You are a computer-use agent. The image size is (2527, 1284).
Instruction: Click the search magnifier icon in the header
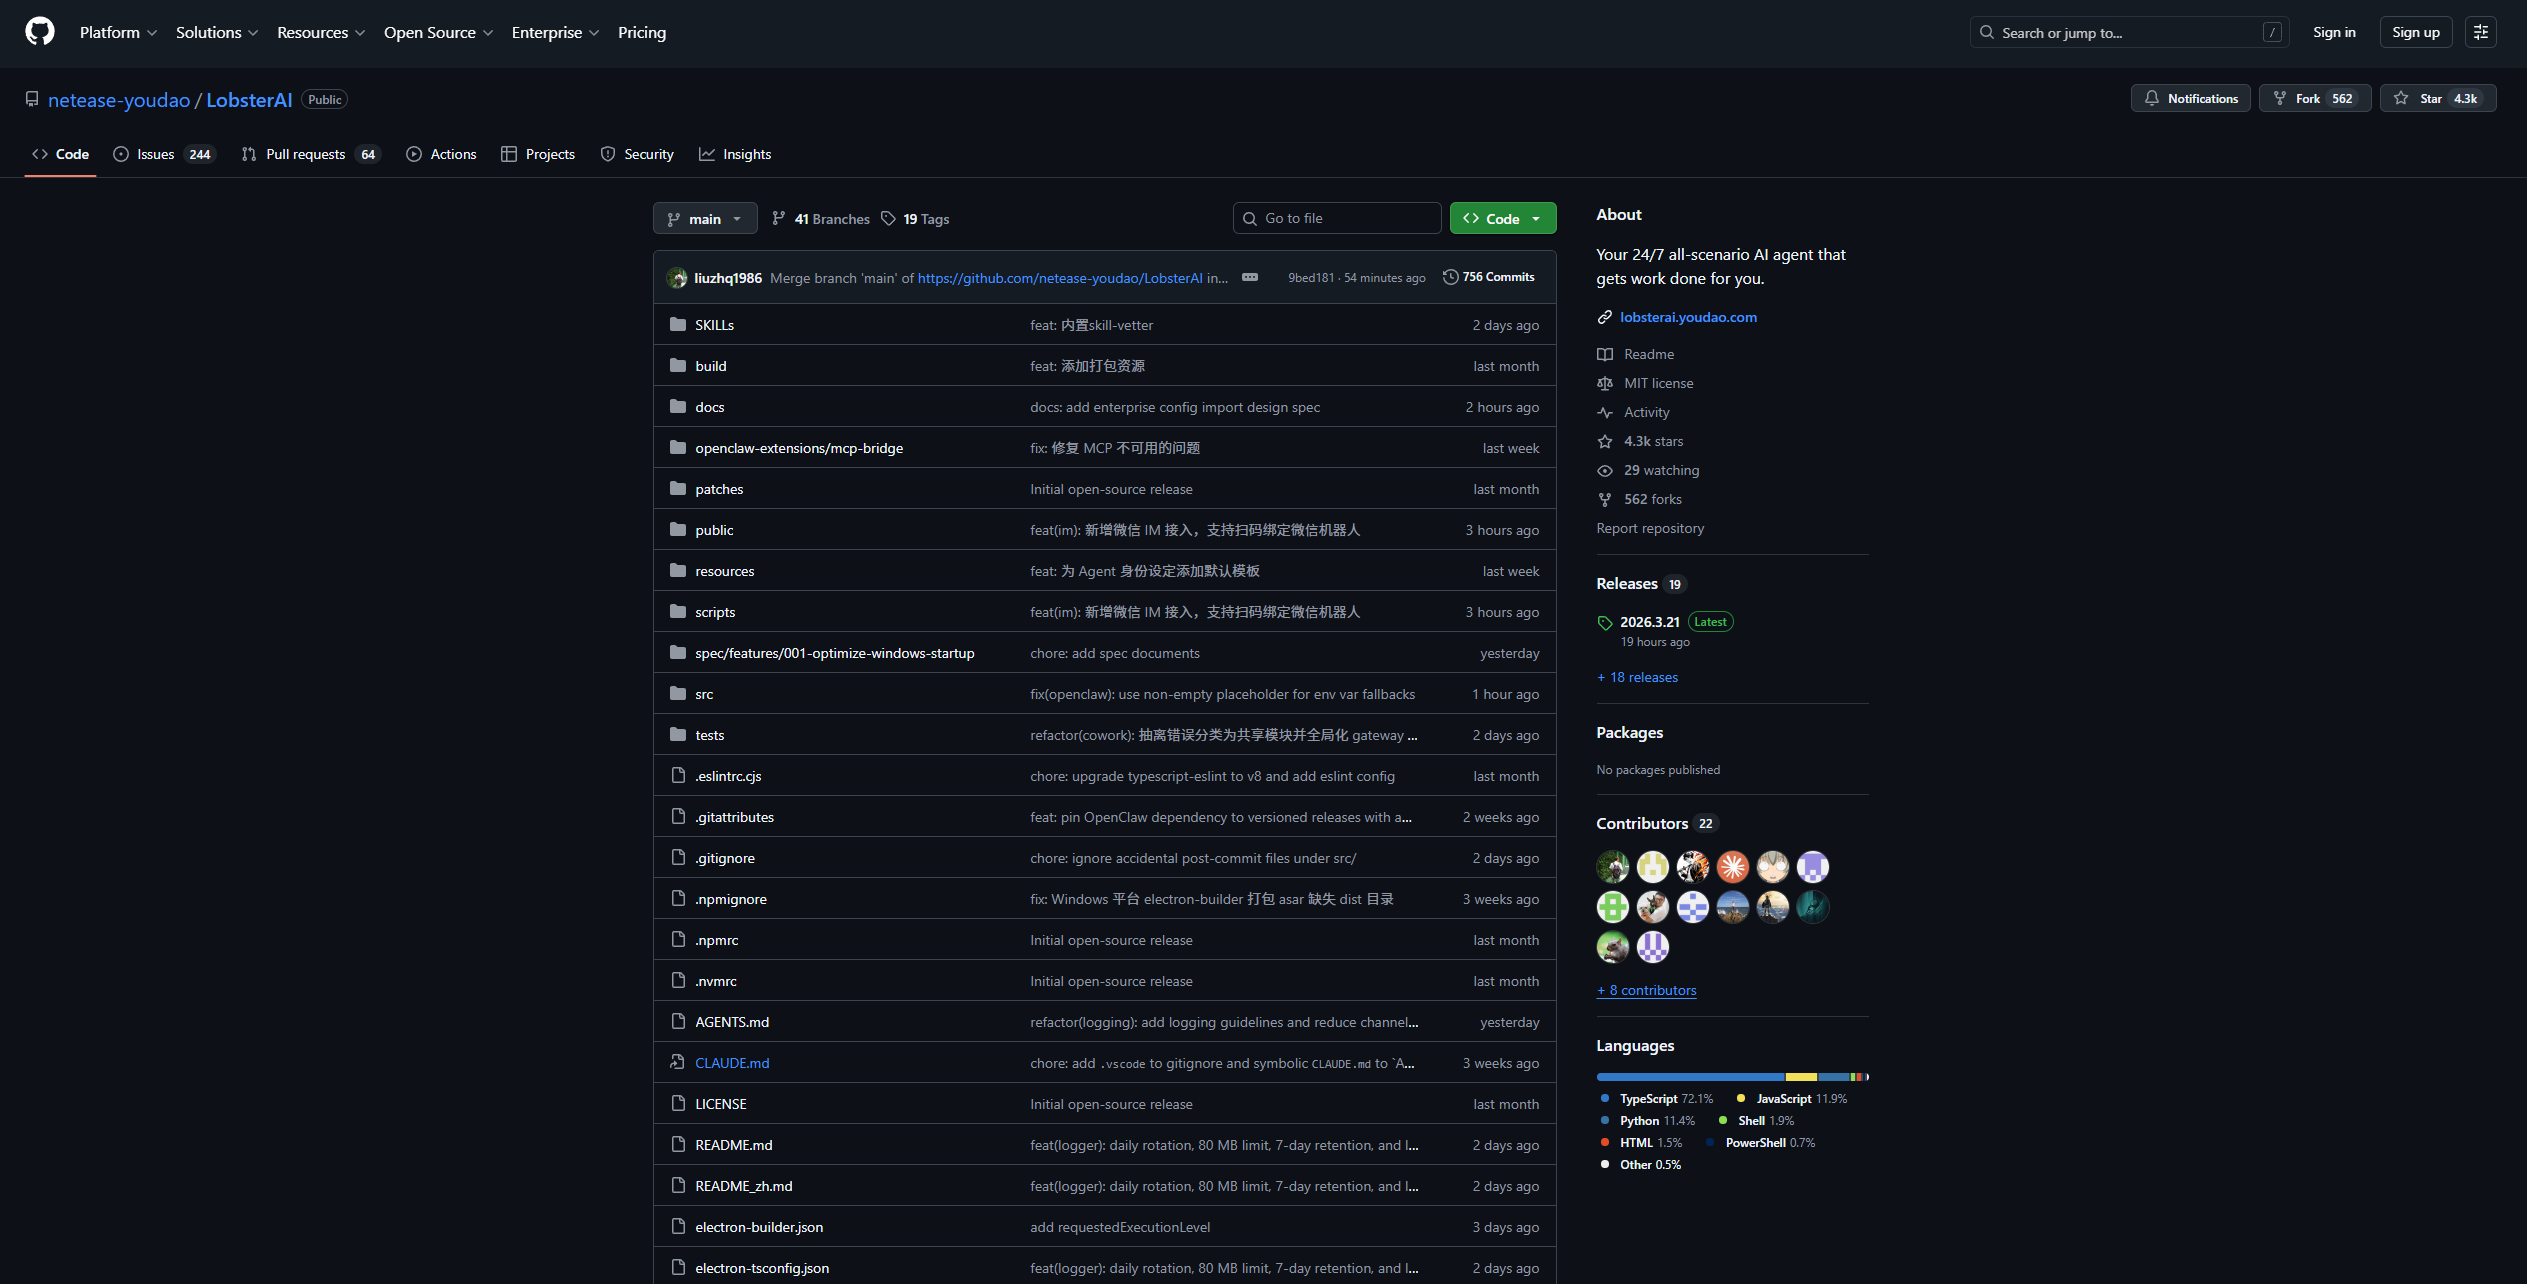click(1987, 32)
